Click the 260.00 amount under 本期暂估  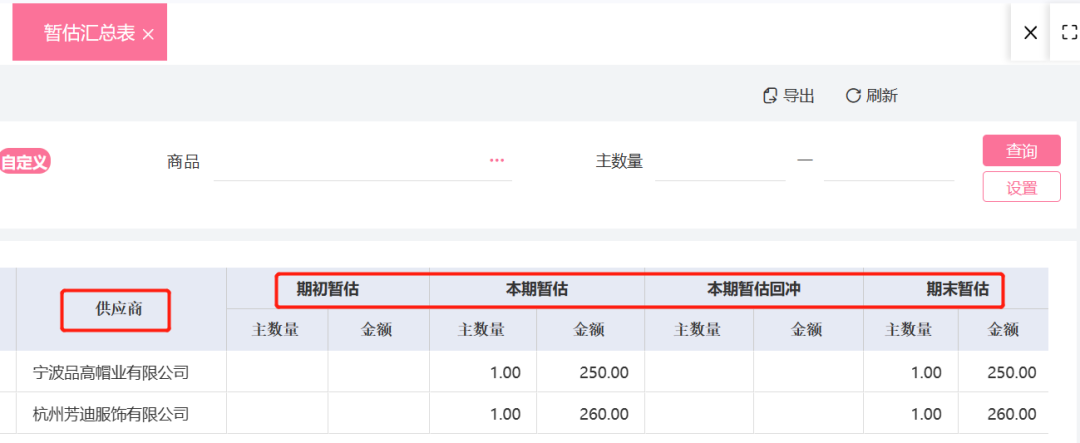[x=603, y=414]
